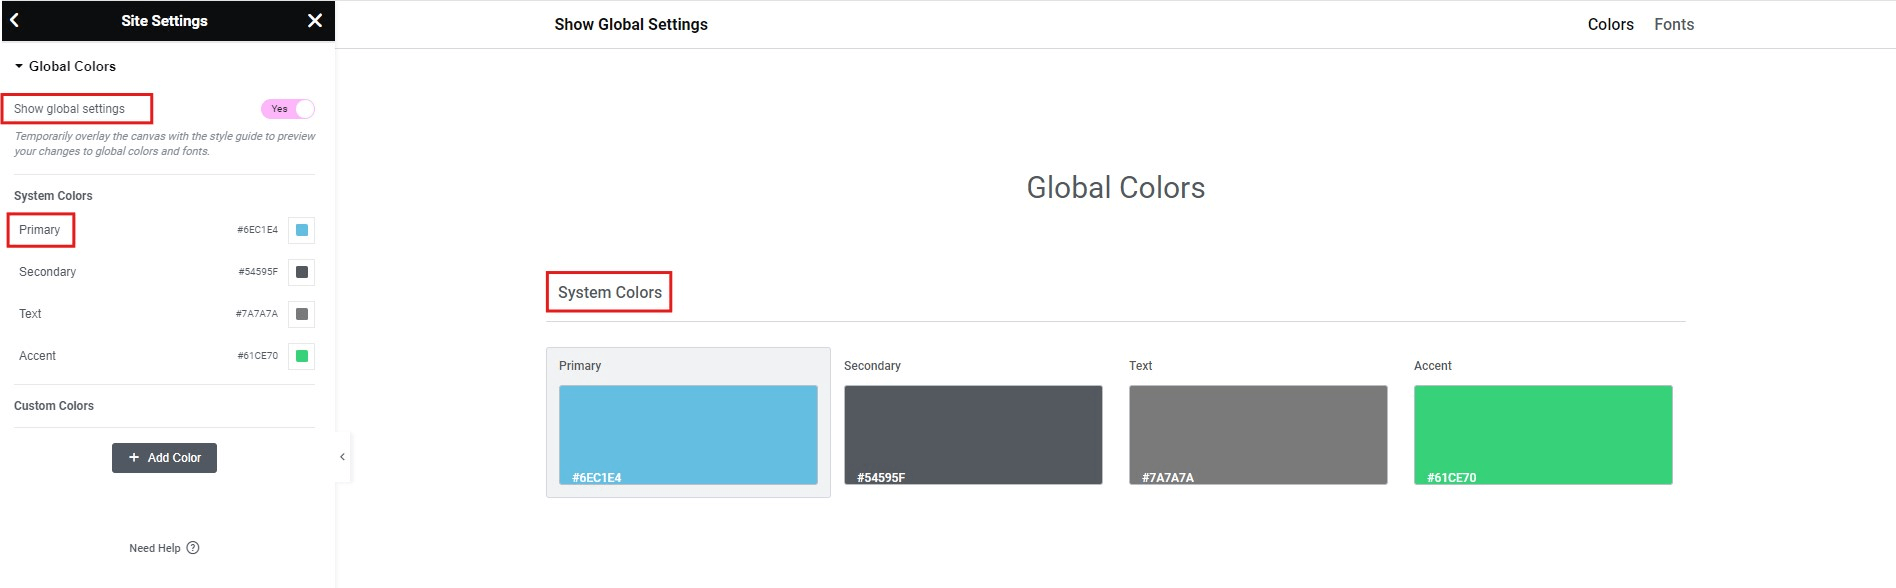Click the back arrow in Site Settings header

(15, 20)
